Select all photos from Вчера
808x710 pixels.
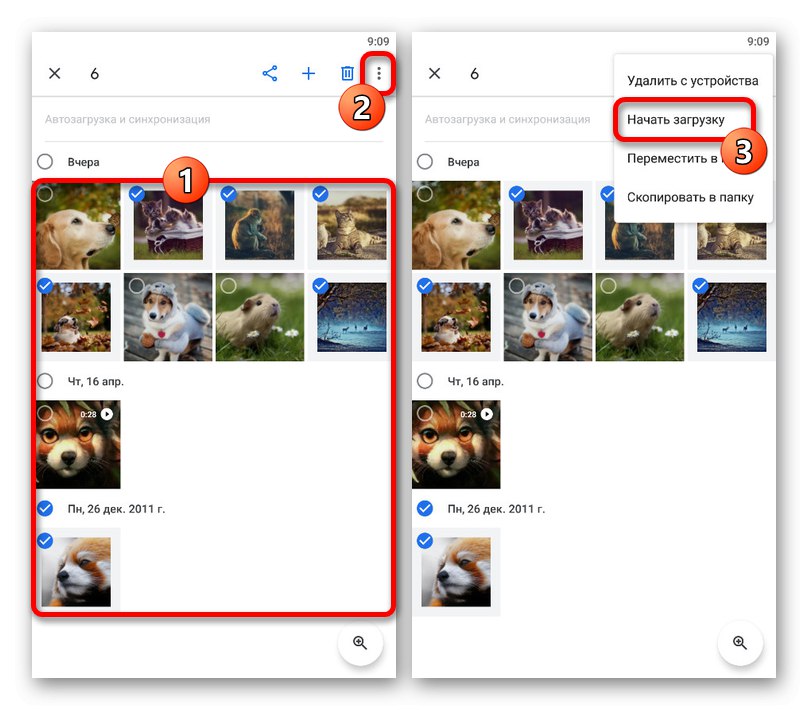coord(44,161)
